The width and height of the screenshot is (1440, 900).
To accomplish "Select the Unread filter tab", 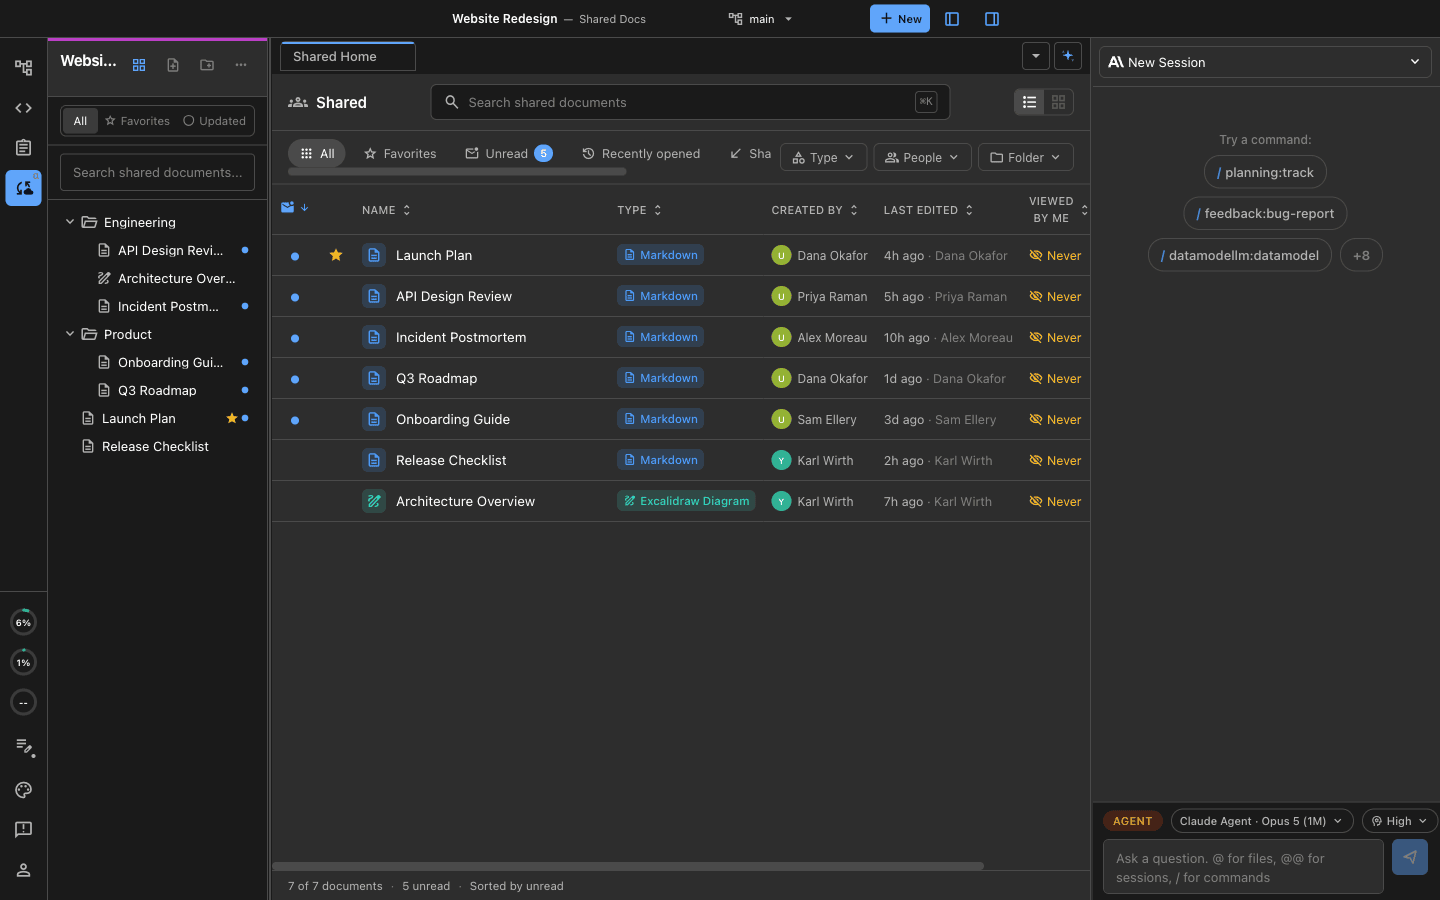I will [x=508, y=153].
